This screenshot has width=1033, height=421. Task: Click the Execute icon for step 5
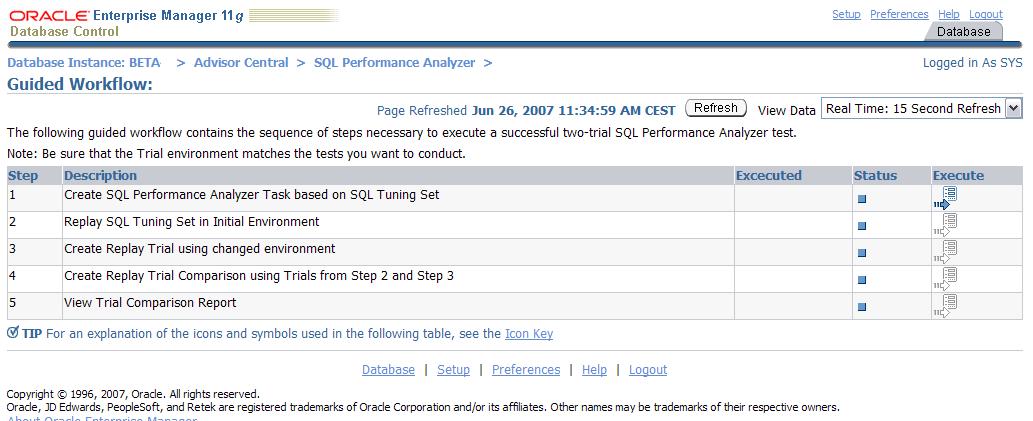946,305
